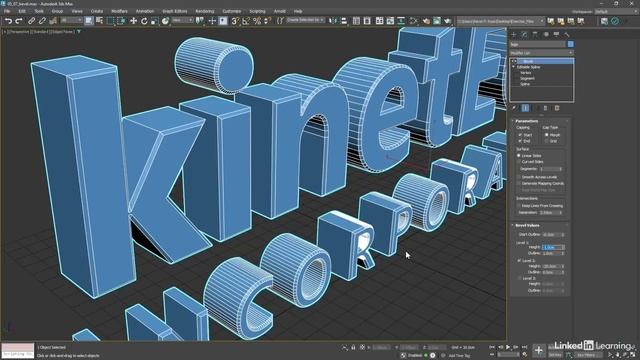Image resolution: width=640 pixels, height=360 pixels.
Task: Open the Modifiers menu
Action: pyautogui.click(x=119, y=11)
